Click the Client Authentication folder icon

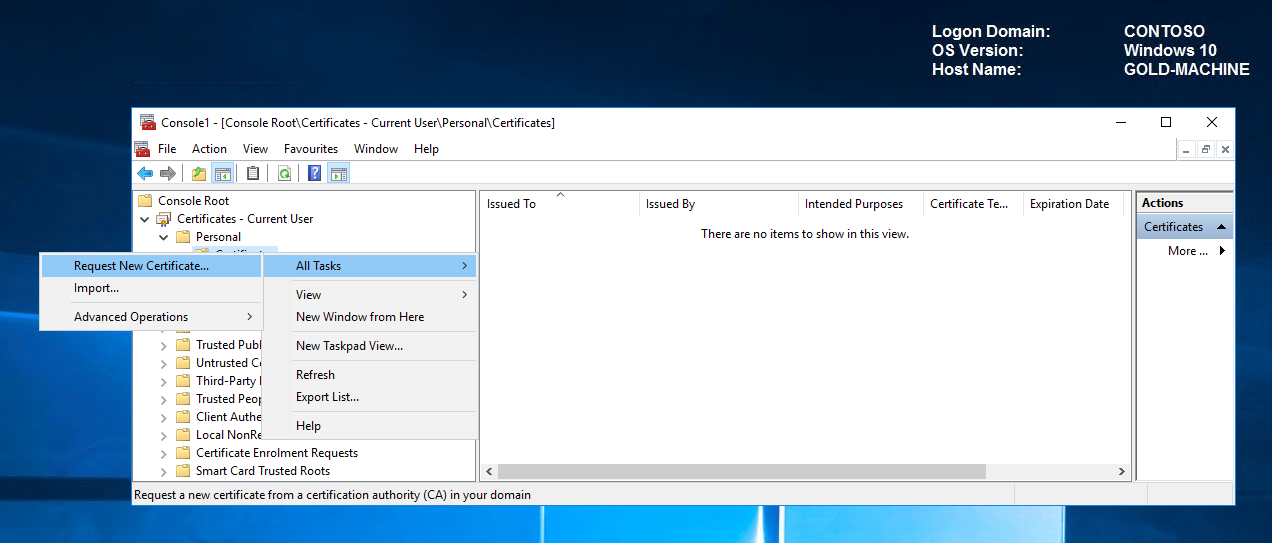(183, 416)
